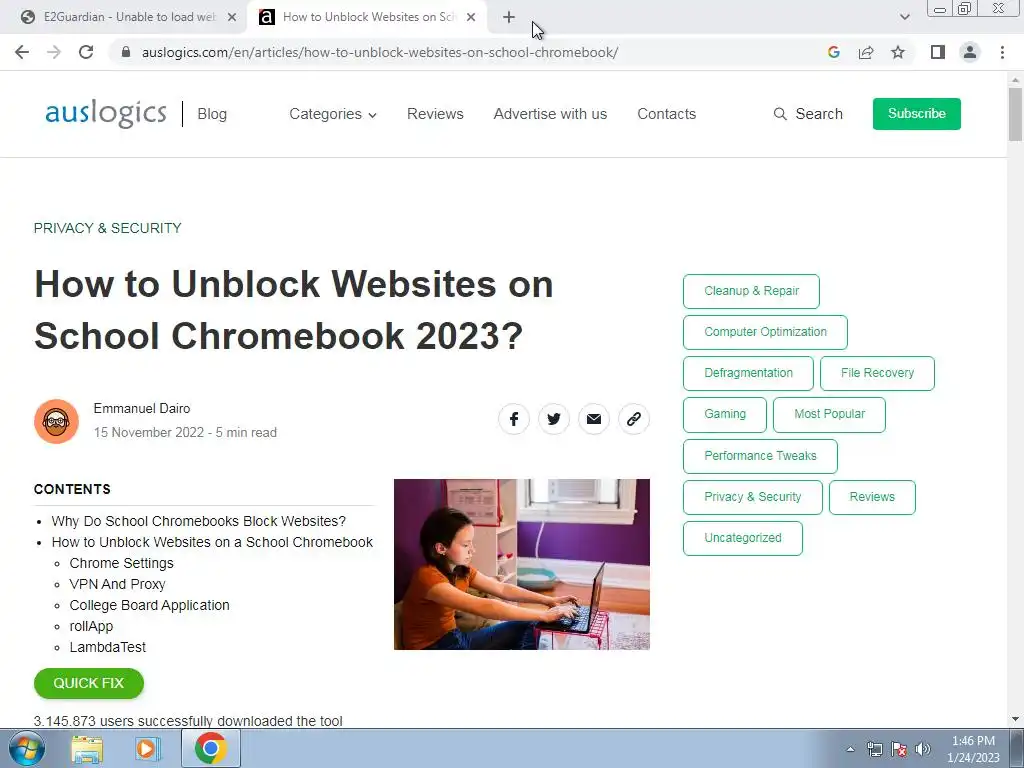Screen dimensions: 1024x768
Task: Open Computer Optimization tag
Action: [765, 332]
